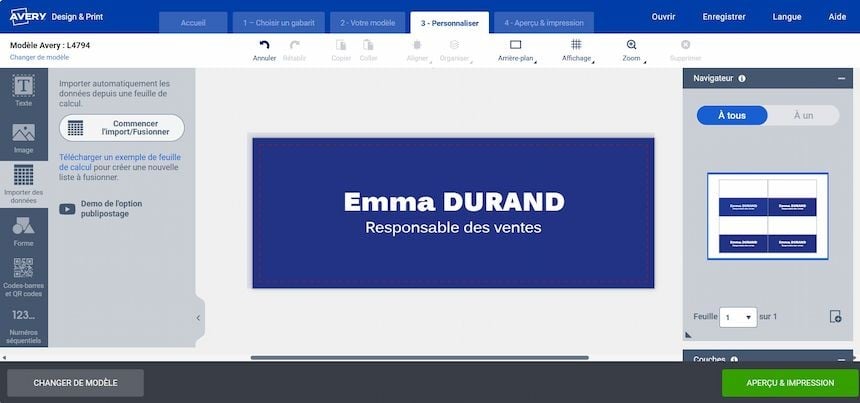Click the Annuler undo icon

pyautogui.click(x=264, y=45)
